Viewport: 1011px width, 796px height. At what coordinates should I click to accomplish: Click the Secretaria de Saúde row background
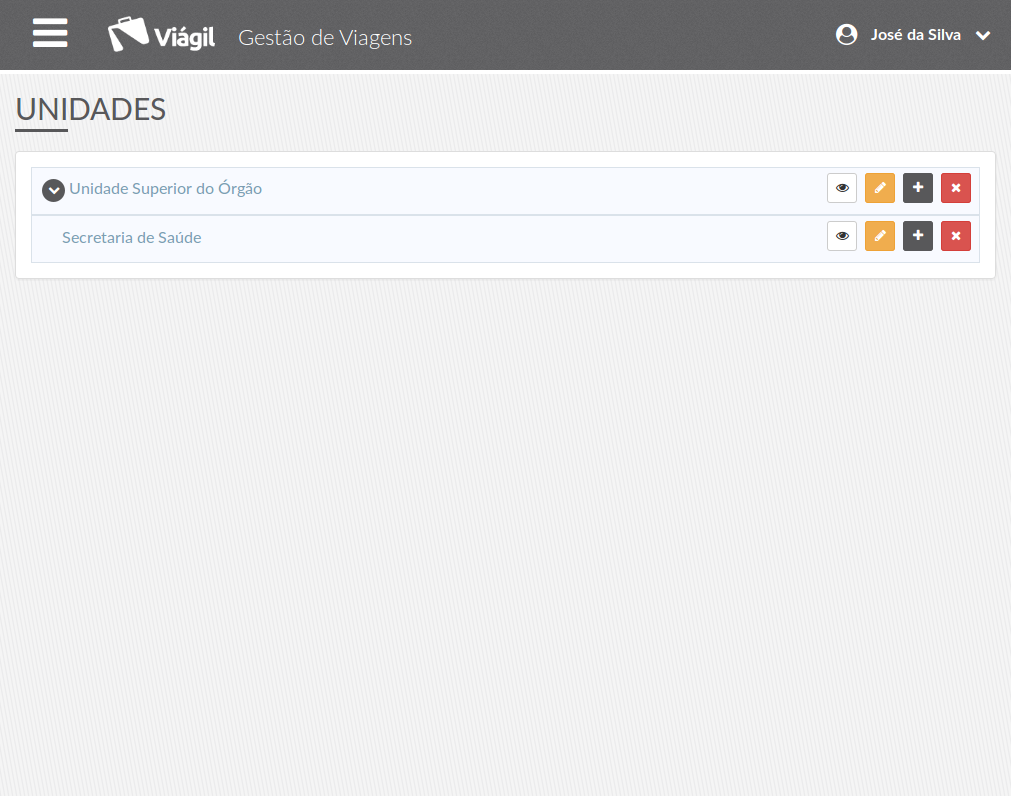[x=506, y=238]
